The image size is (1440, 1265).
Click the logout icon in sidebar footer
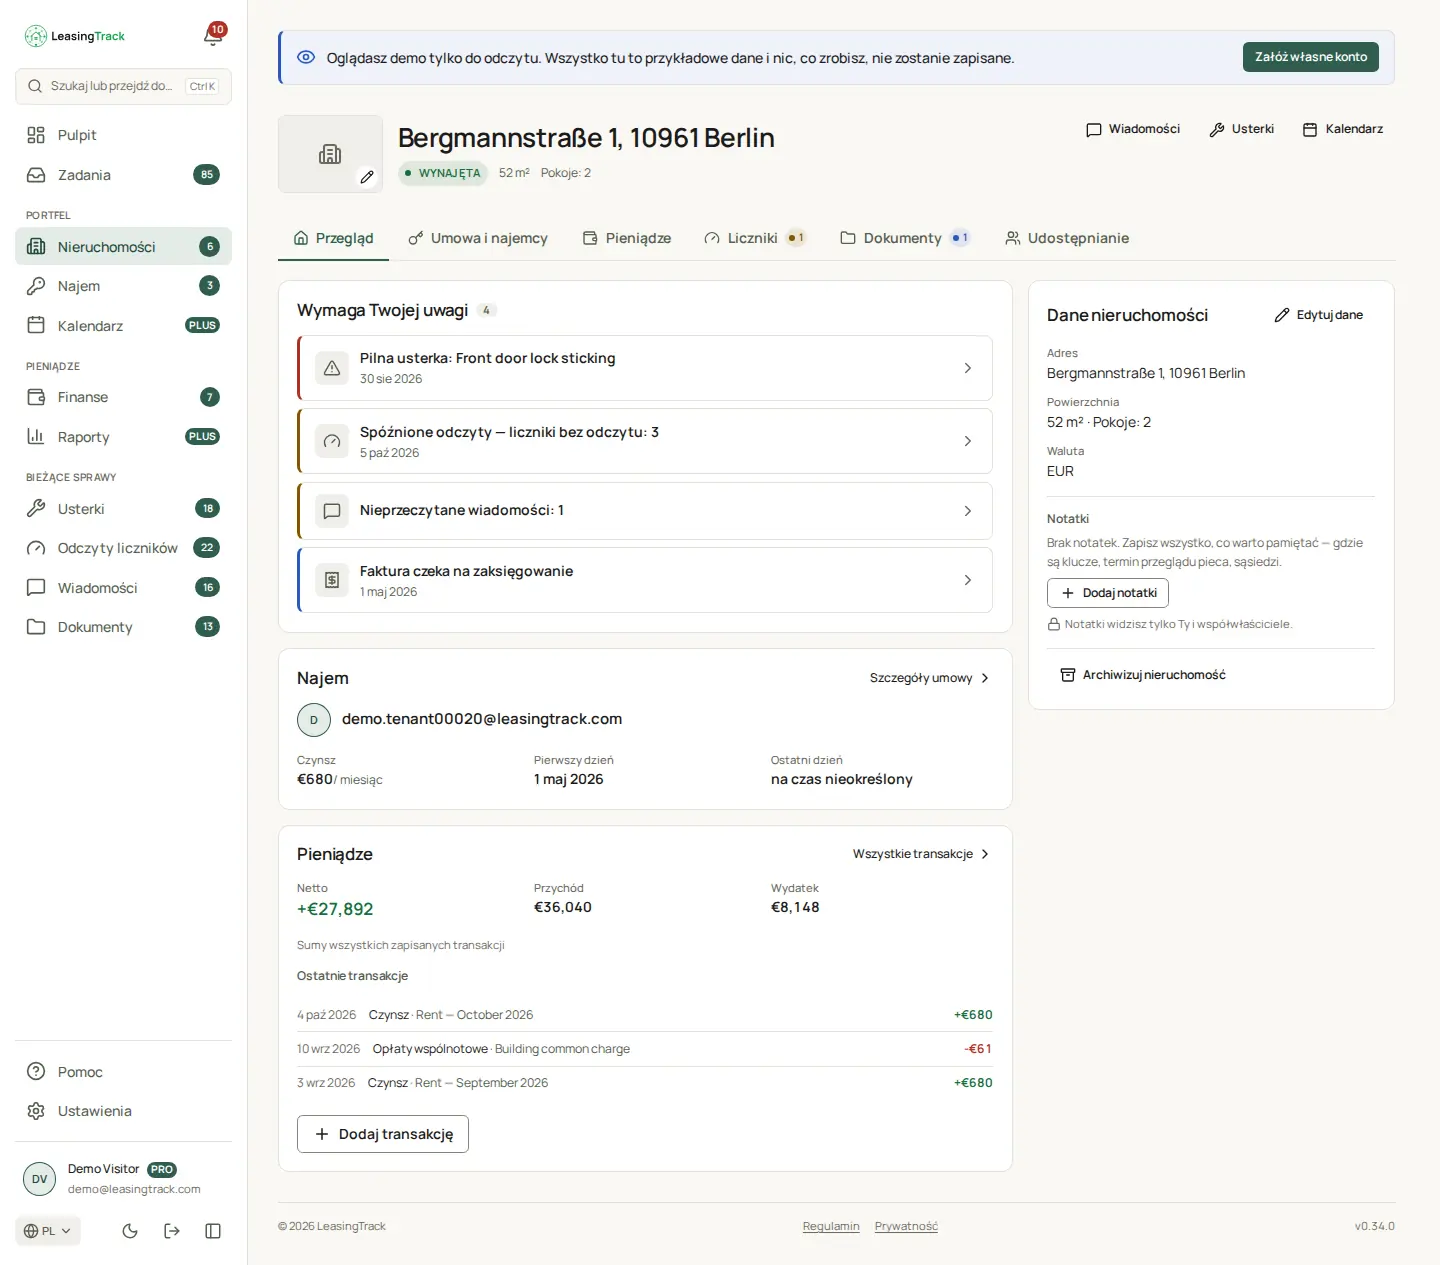pos(172,1231)
